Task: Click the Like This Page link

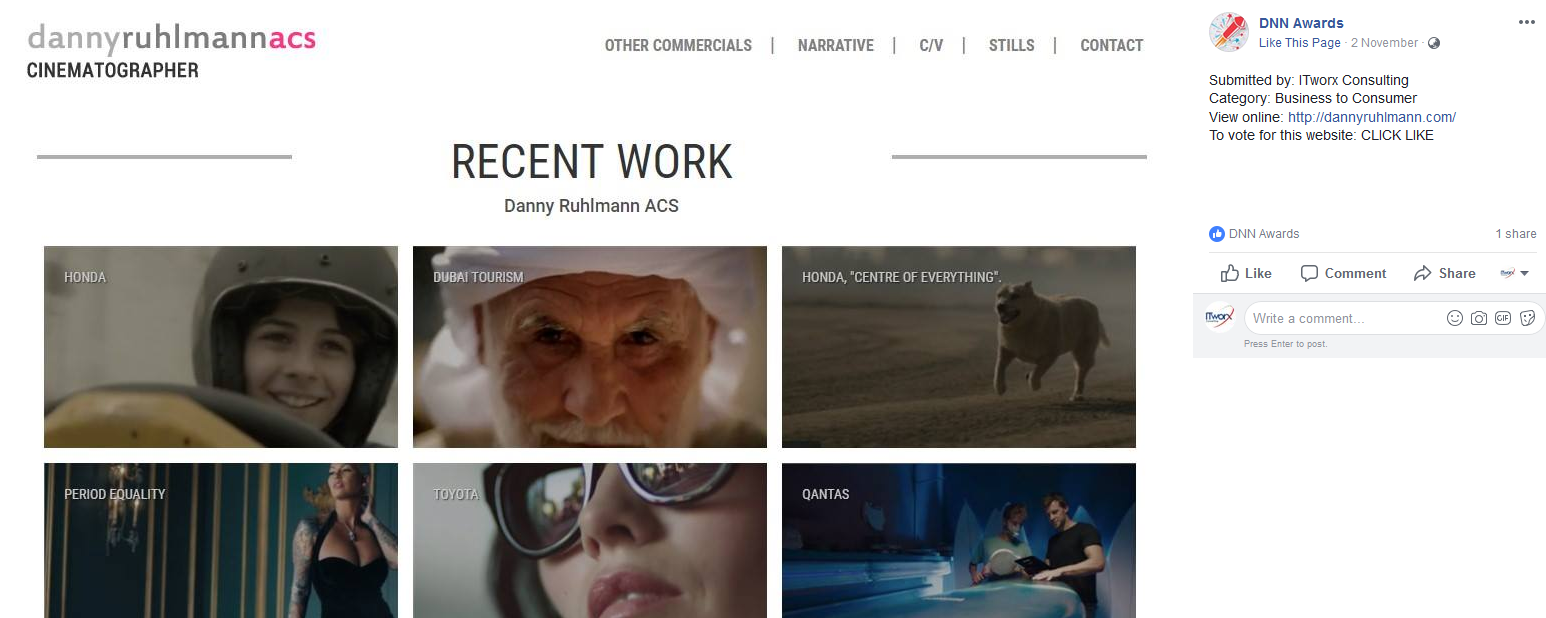Action: (x=1300, y=43)
